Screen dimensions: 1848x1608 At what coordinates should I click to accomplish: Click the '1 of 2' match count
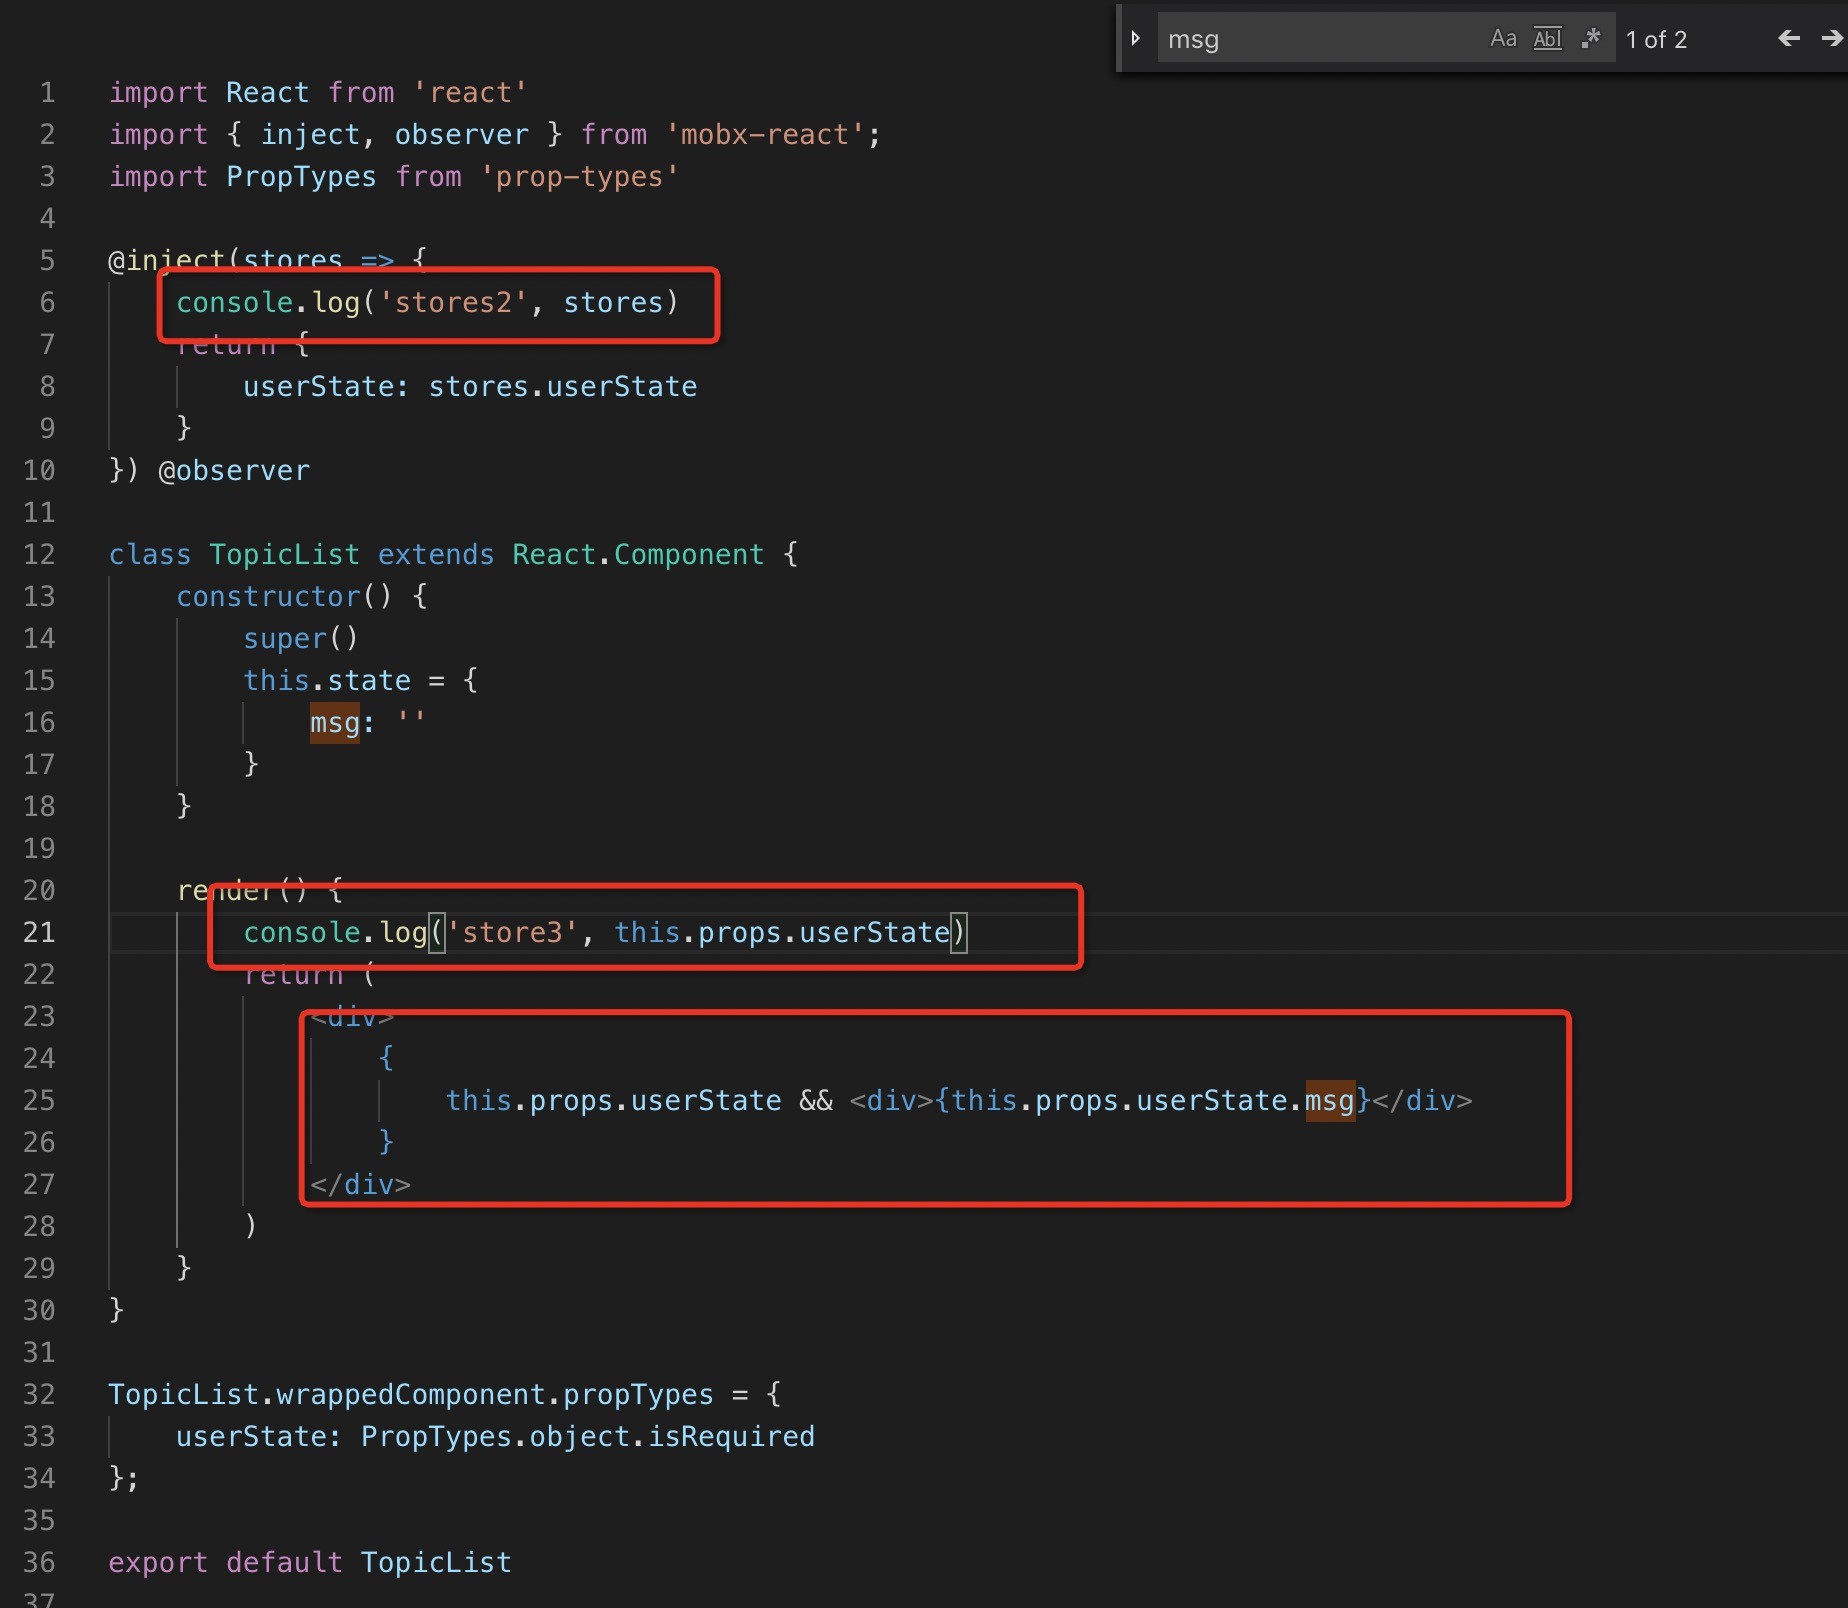tap(1656, 40)
